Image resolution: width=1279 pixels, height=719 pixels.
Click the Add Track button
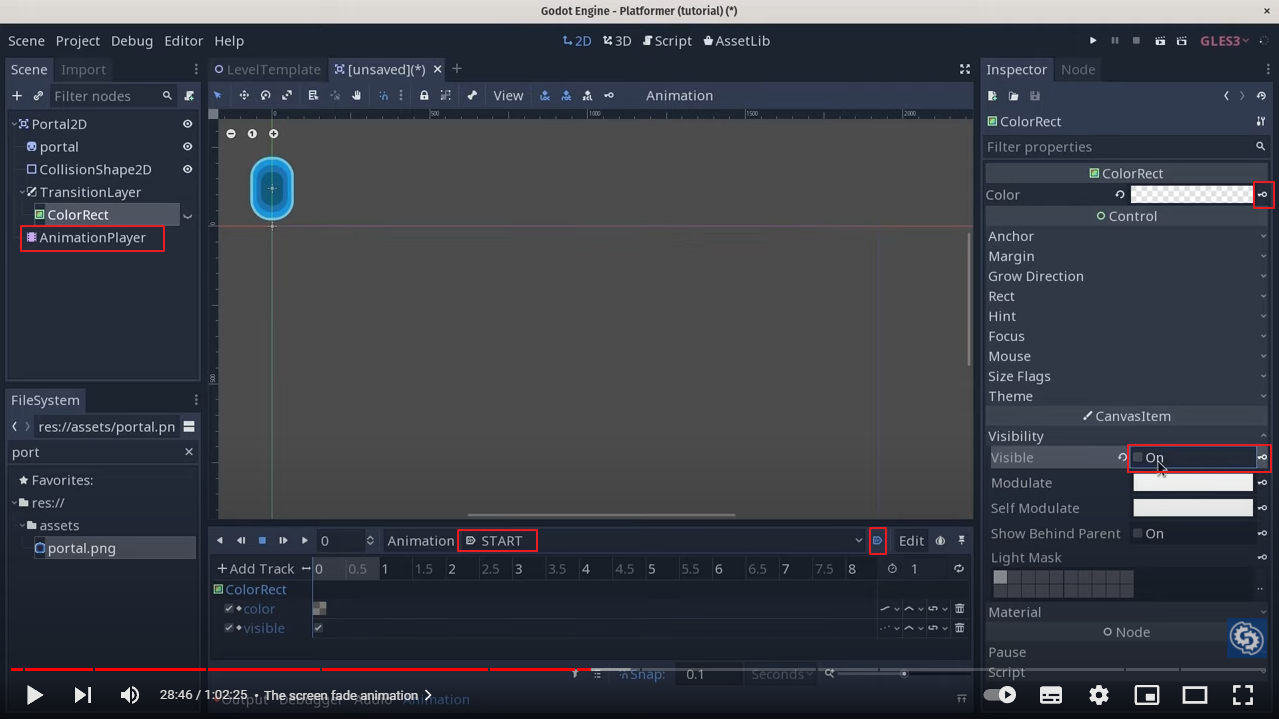point(255,569)
